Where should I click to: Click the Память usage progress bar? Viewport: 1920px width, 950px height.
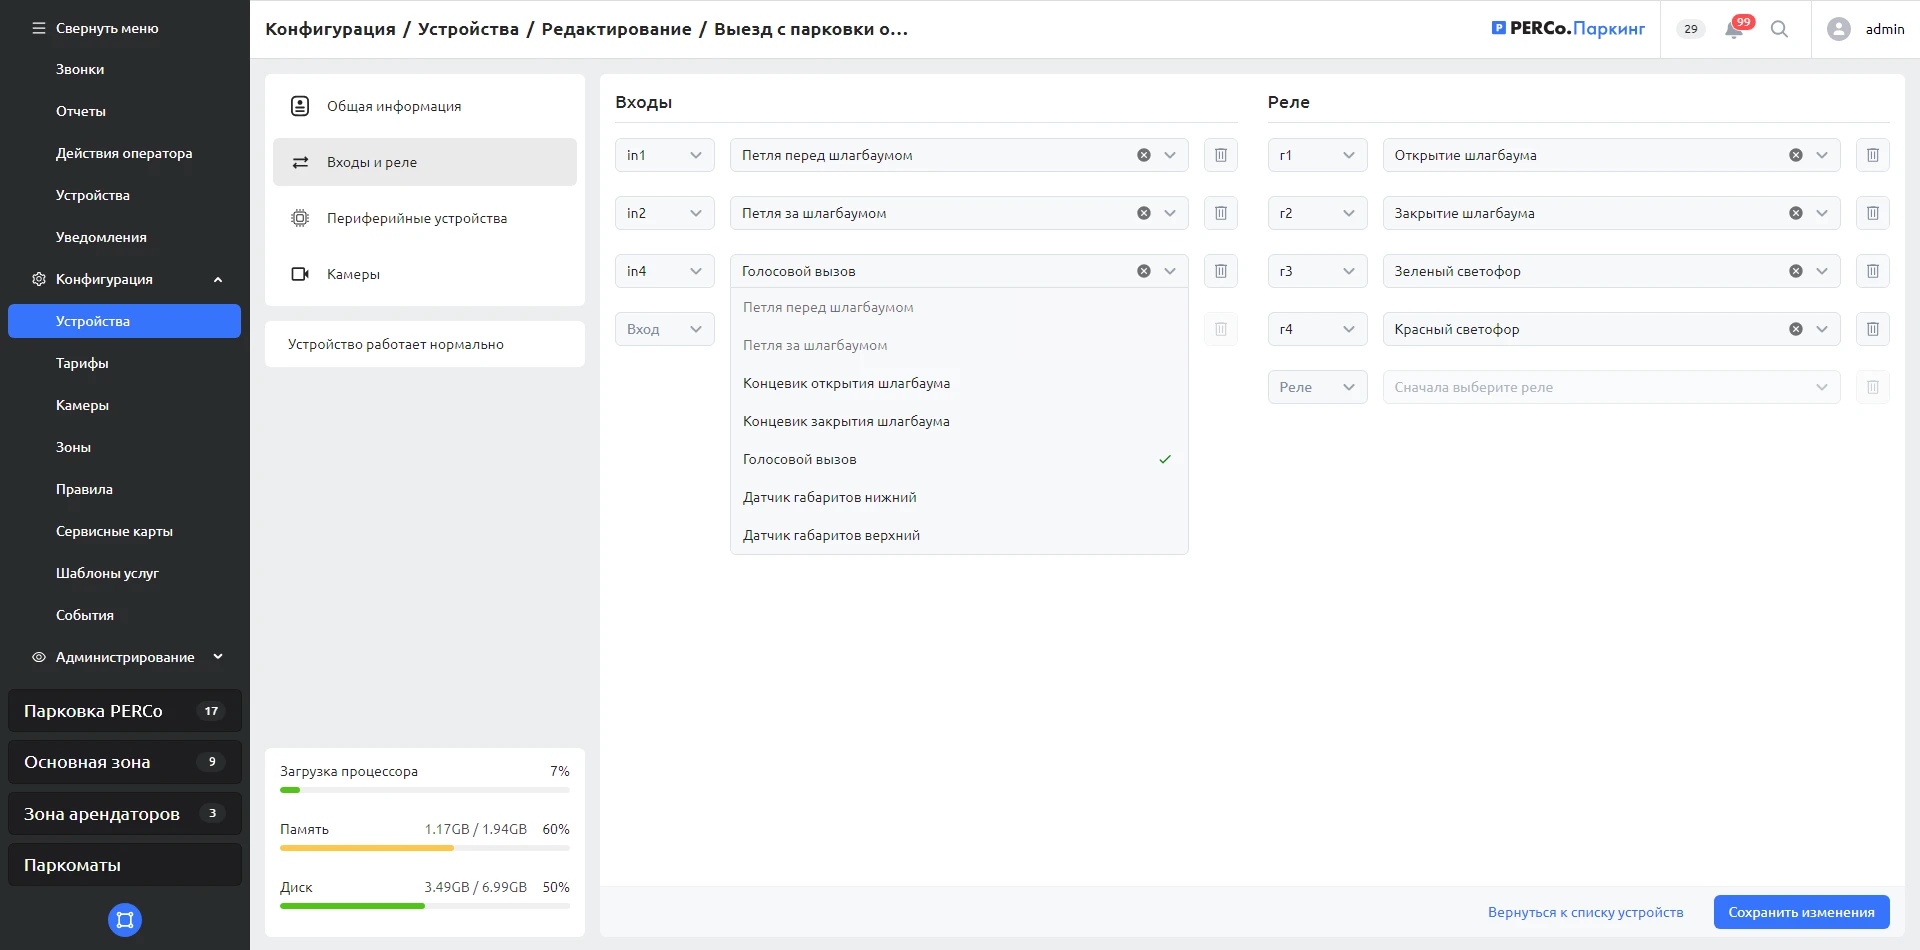click(424, 848)
